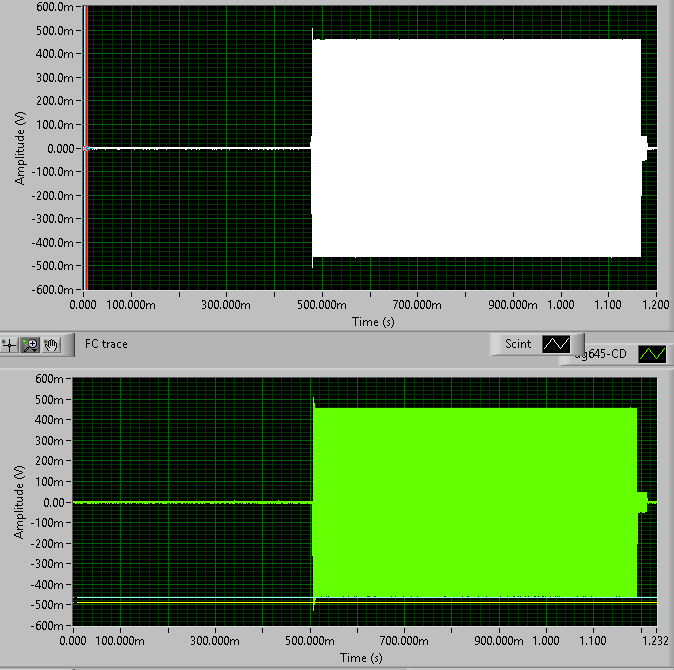The height and width of the screenshot is (670, 674).
Task: Click the Scint white plot sample icon
Action: pos(556,344)
